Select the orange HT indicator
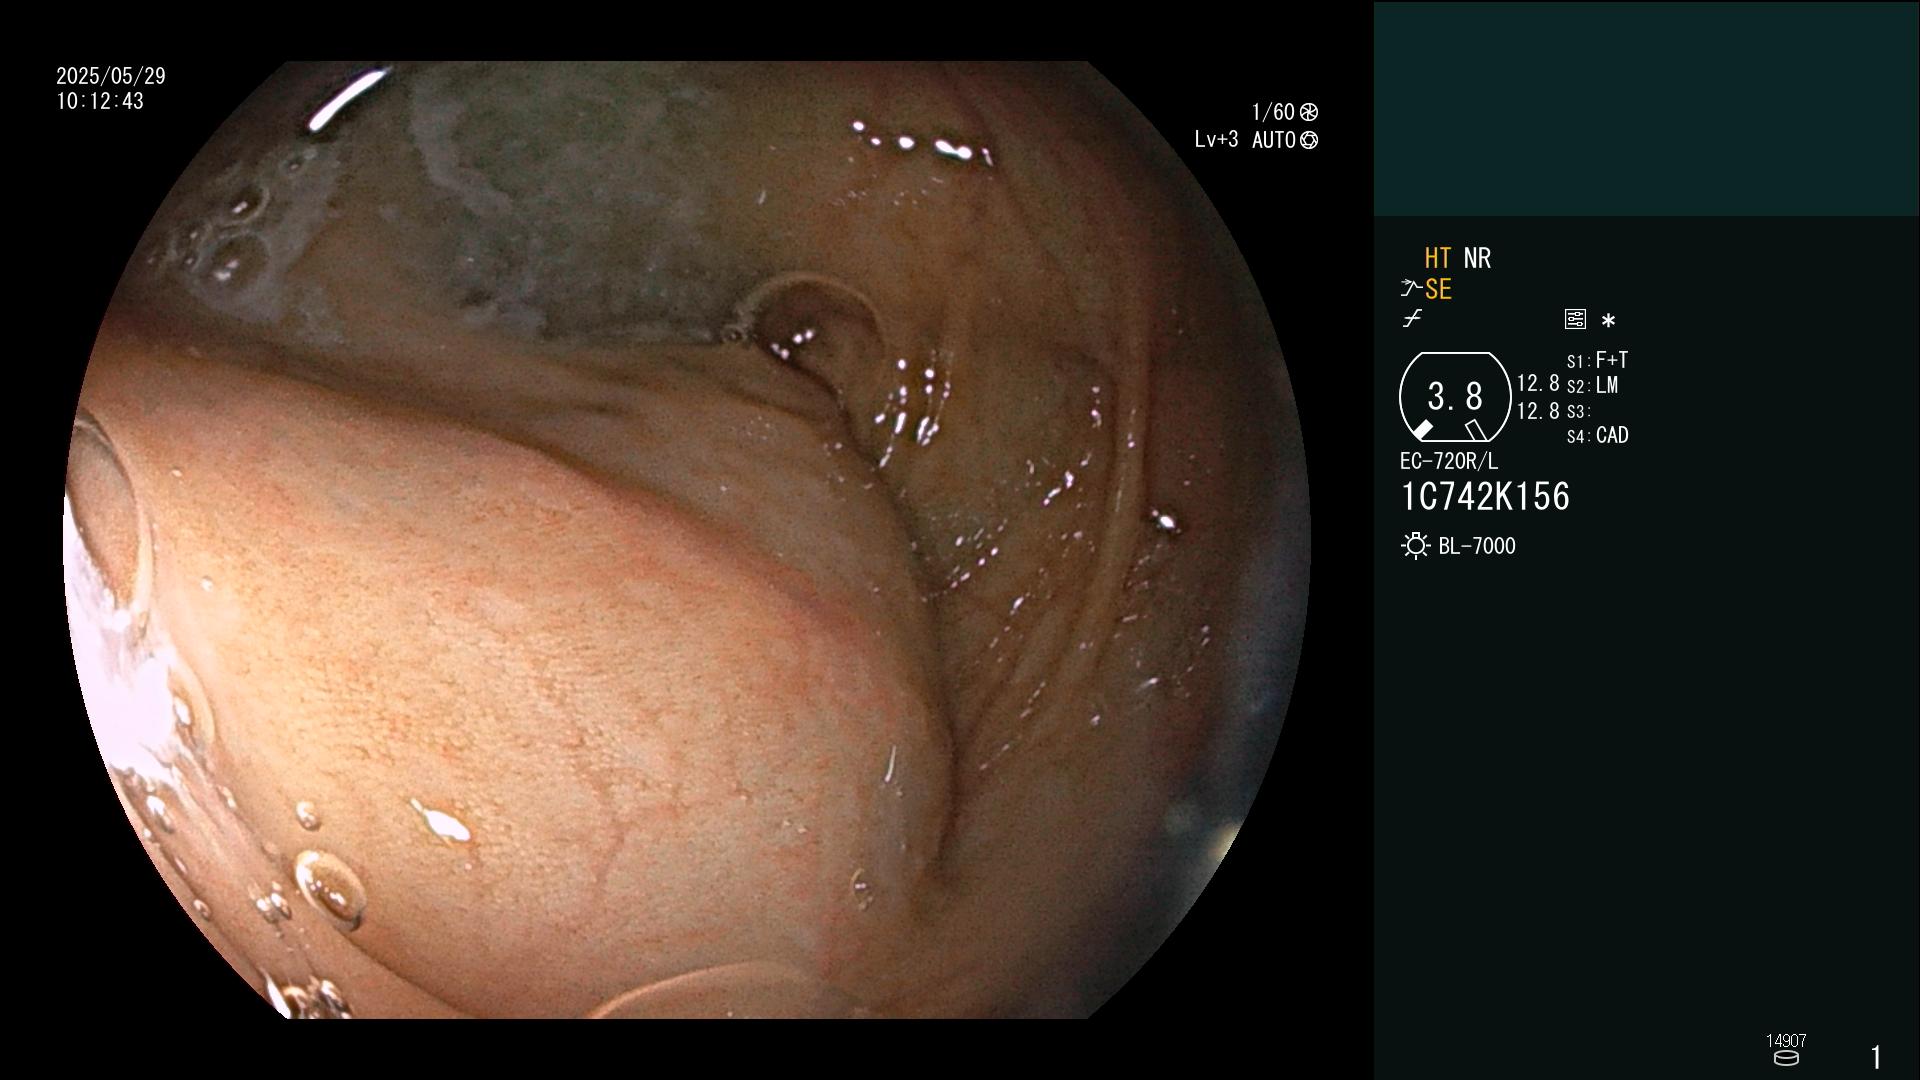Viewport: 1920px width, 1080px height. pyautogui.click(x=1438, y=258)
